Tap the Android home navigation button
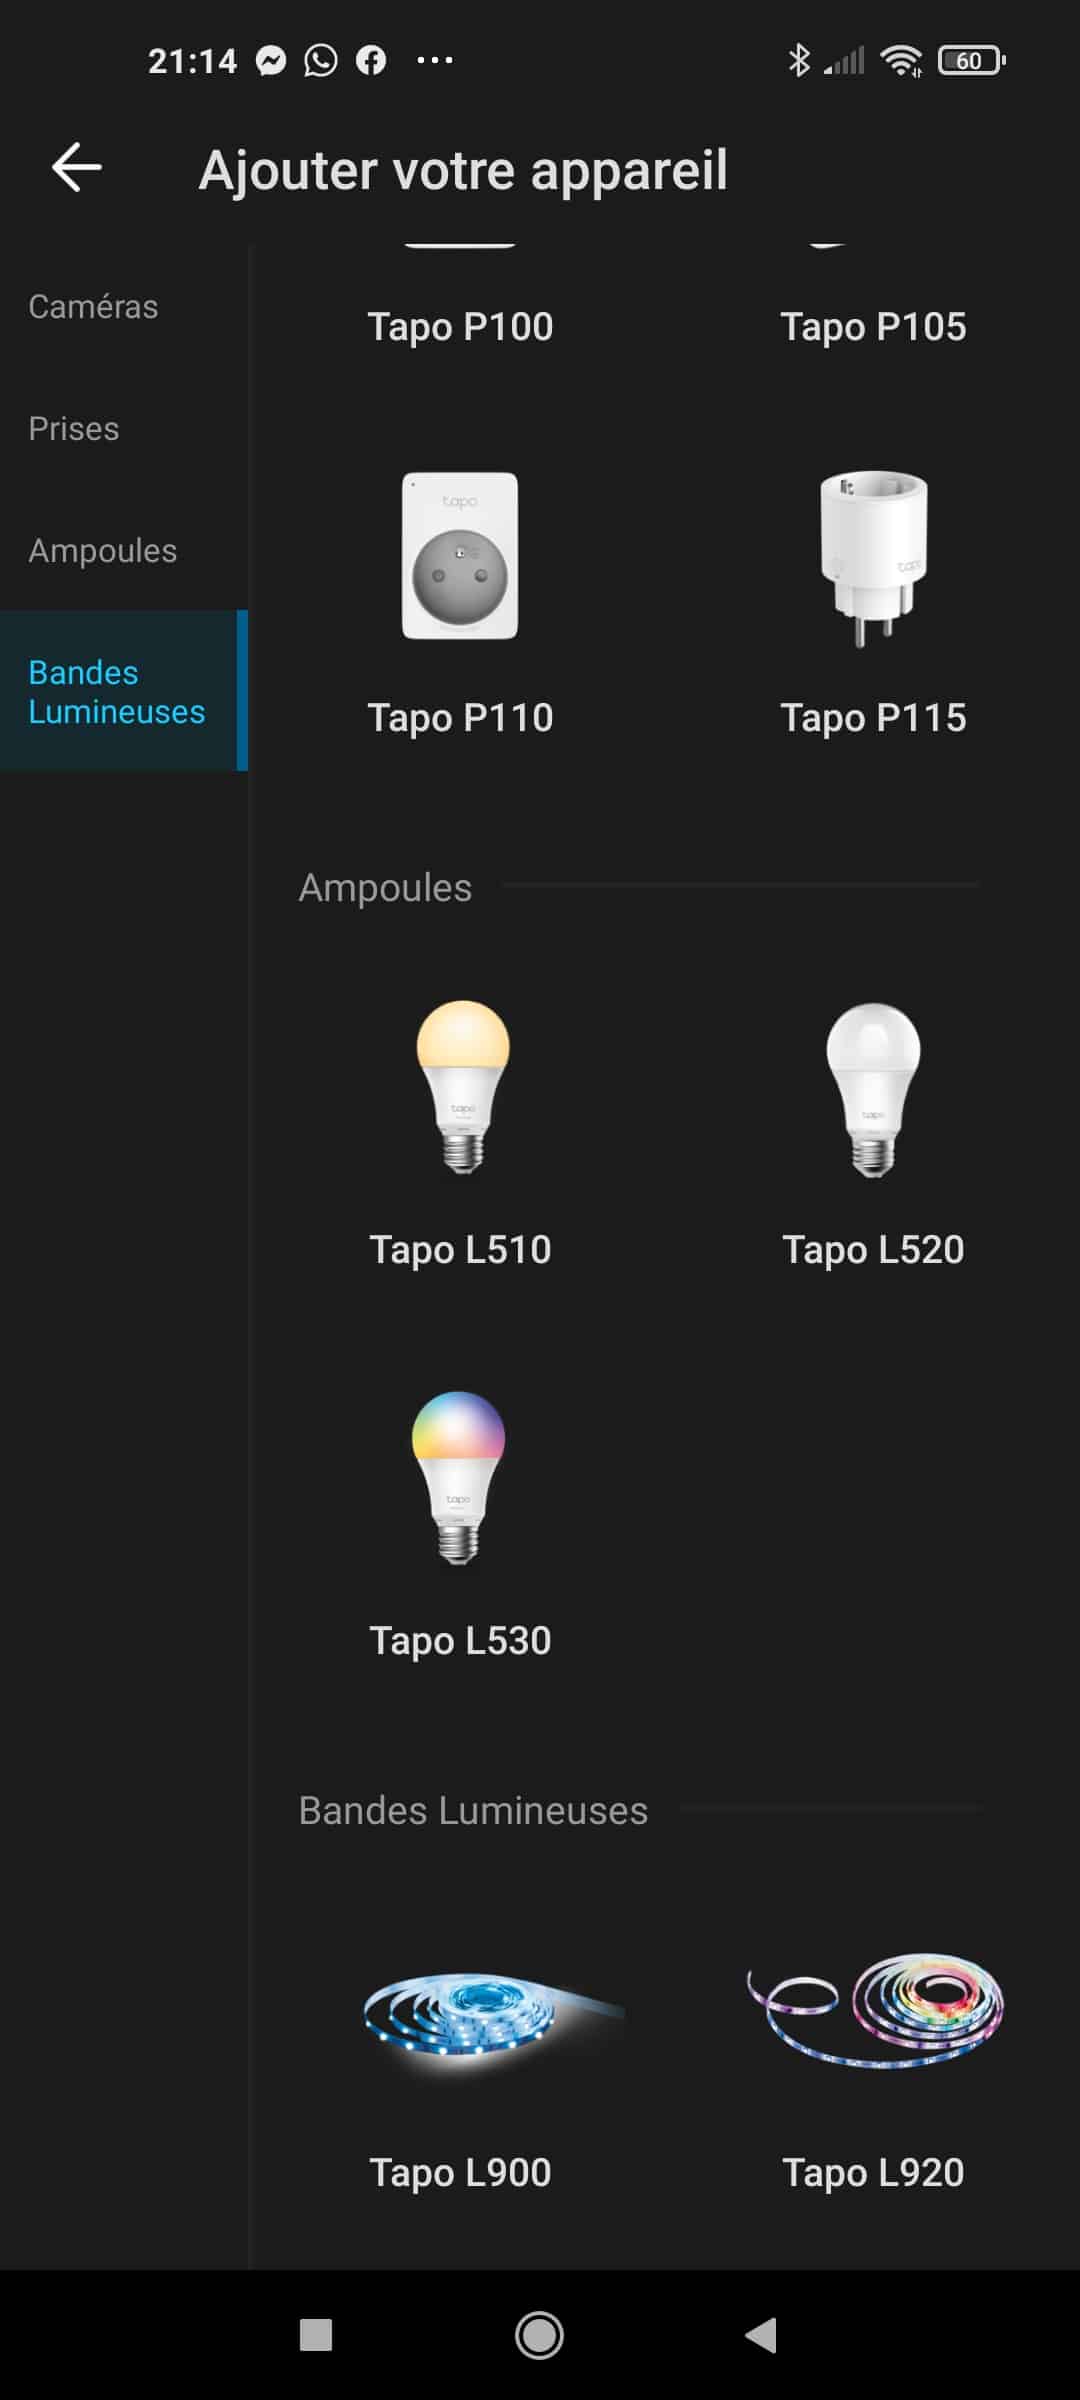This screenshot has height=2400, width=1080. point(539,2336)
